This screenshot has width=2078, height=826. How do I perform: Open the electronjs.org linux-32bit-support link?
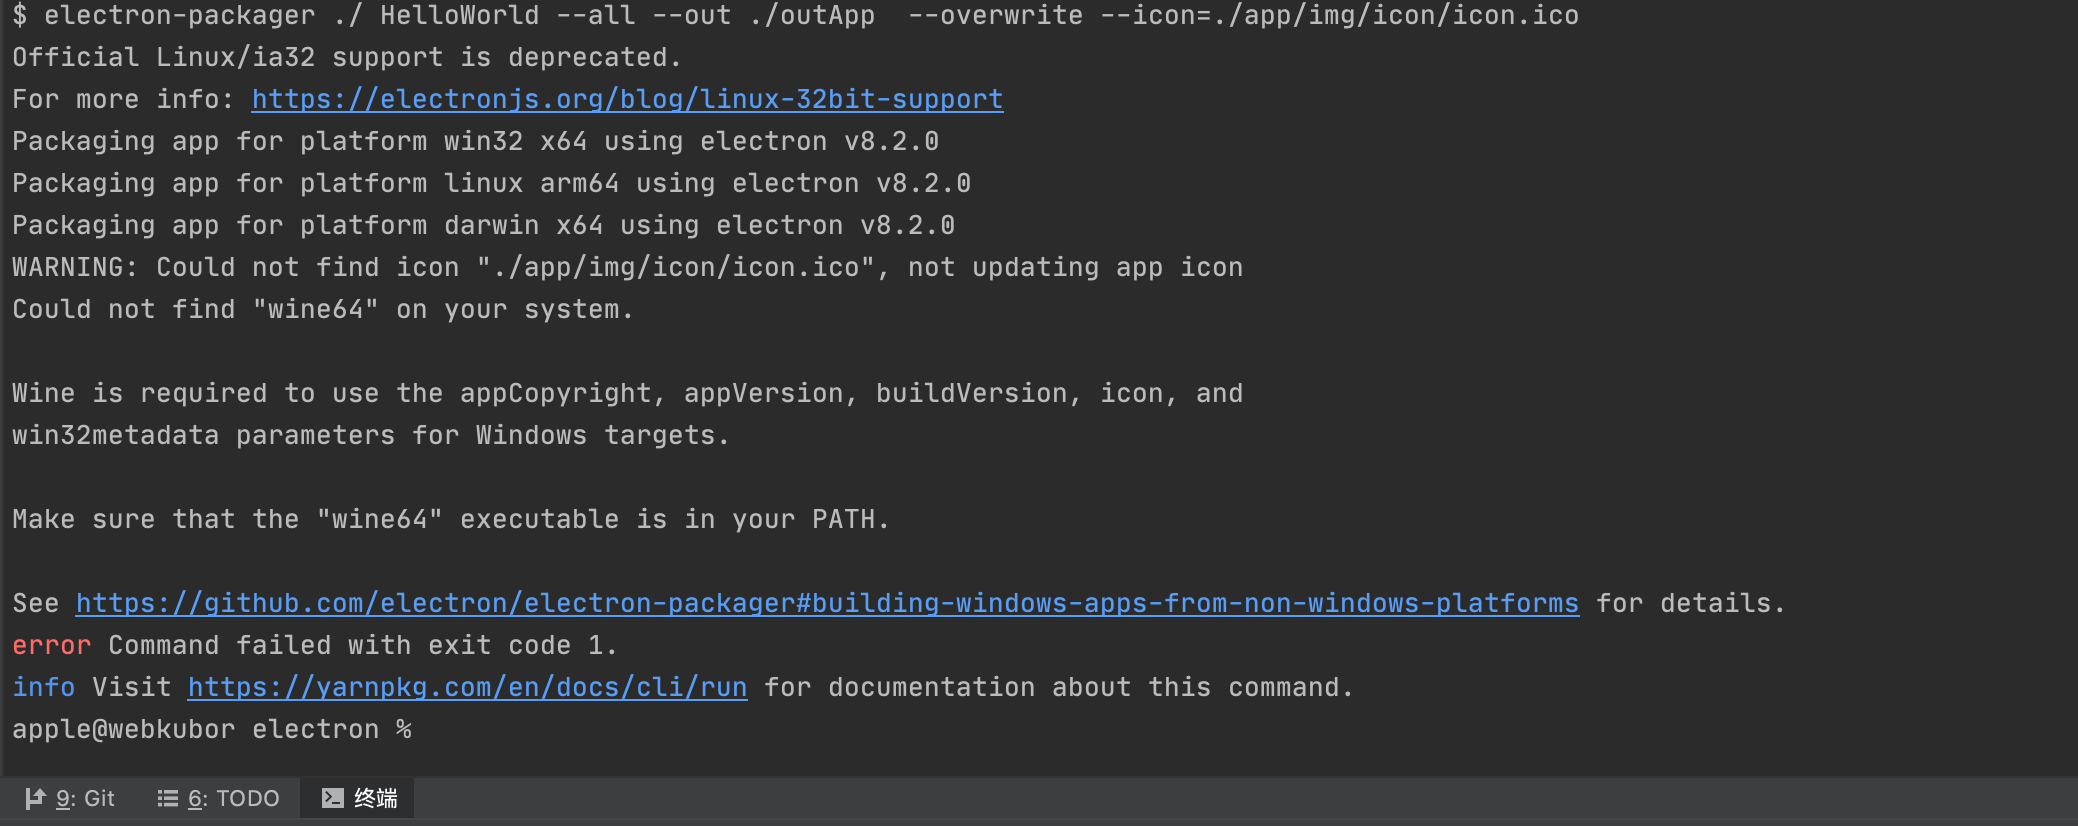point(627,99)
